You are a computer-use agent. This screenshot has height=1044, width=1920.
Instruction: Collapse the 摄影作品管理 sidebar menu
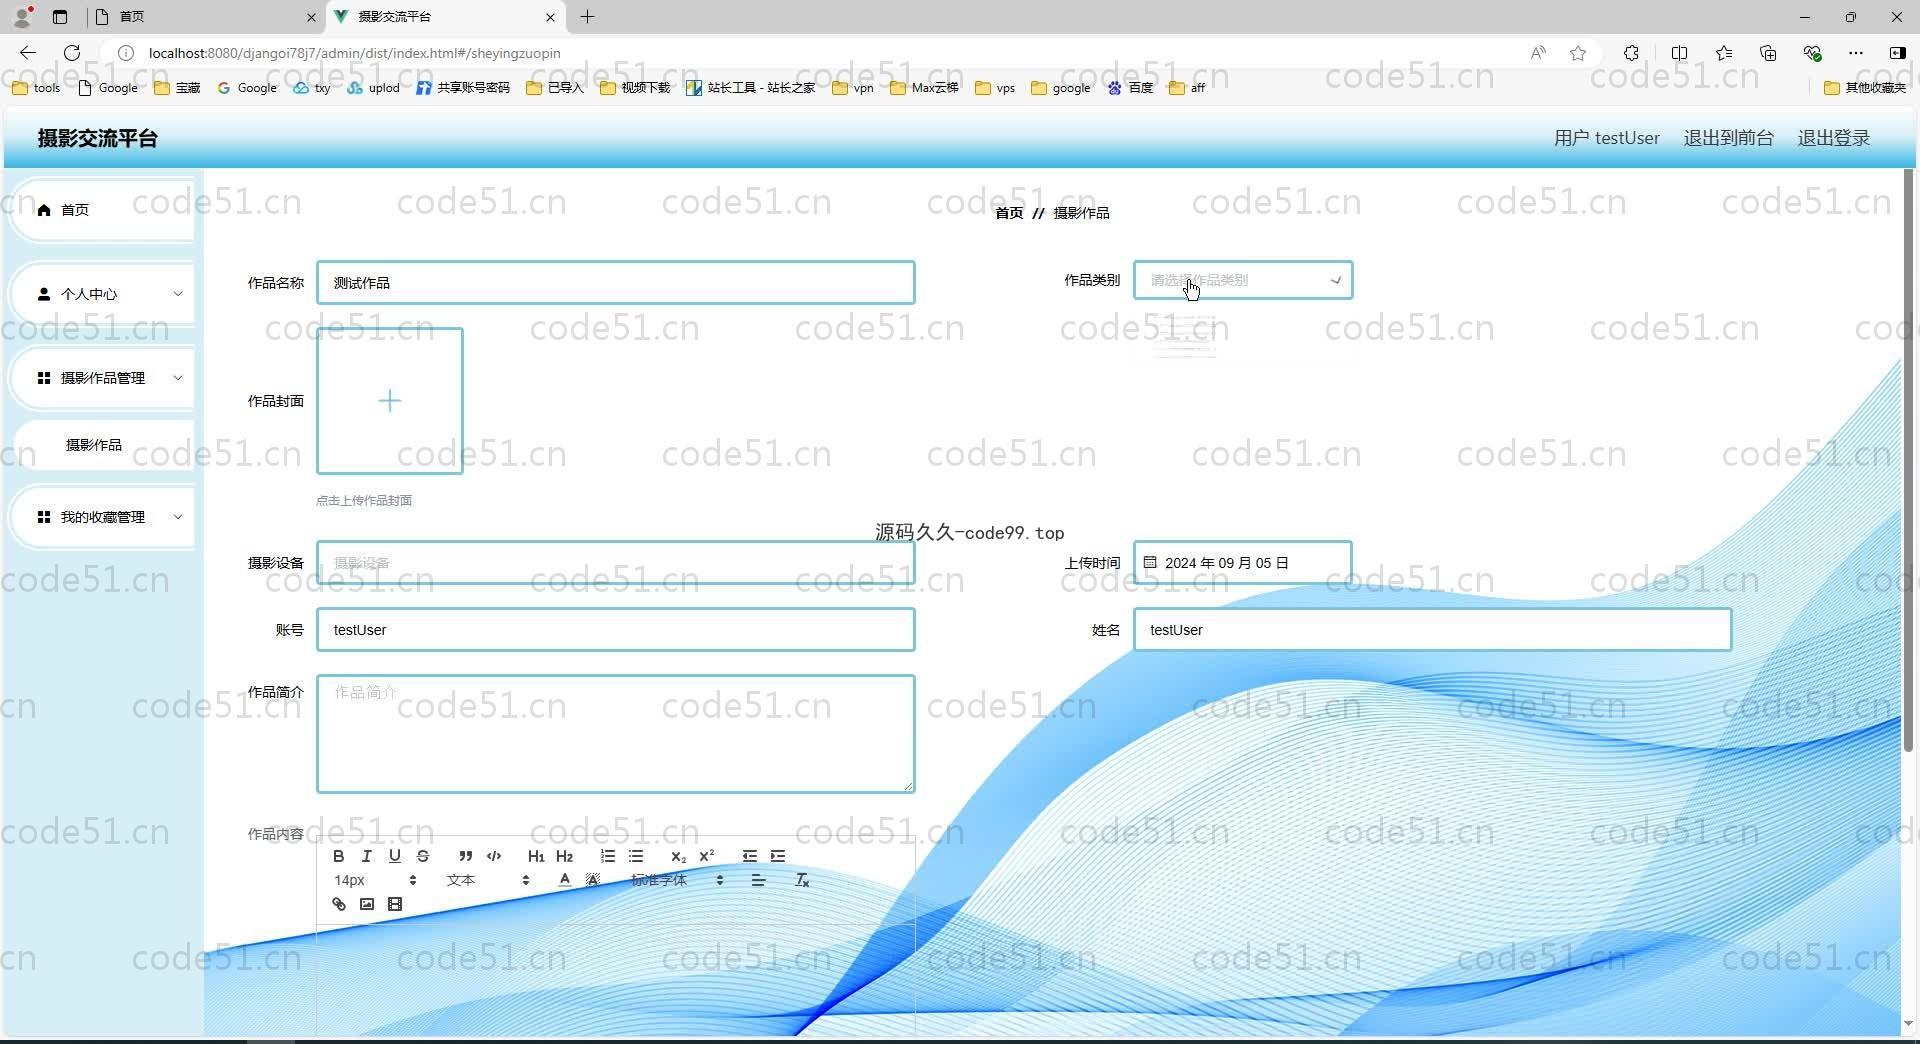pyautogui.click(x=102, y=378)
